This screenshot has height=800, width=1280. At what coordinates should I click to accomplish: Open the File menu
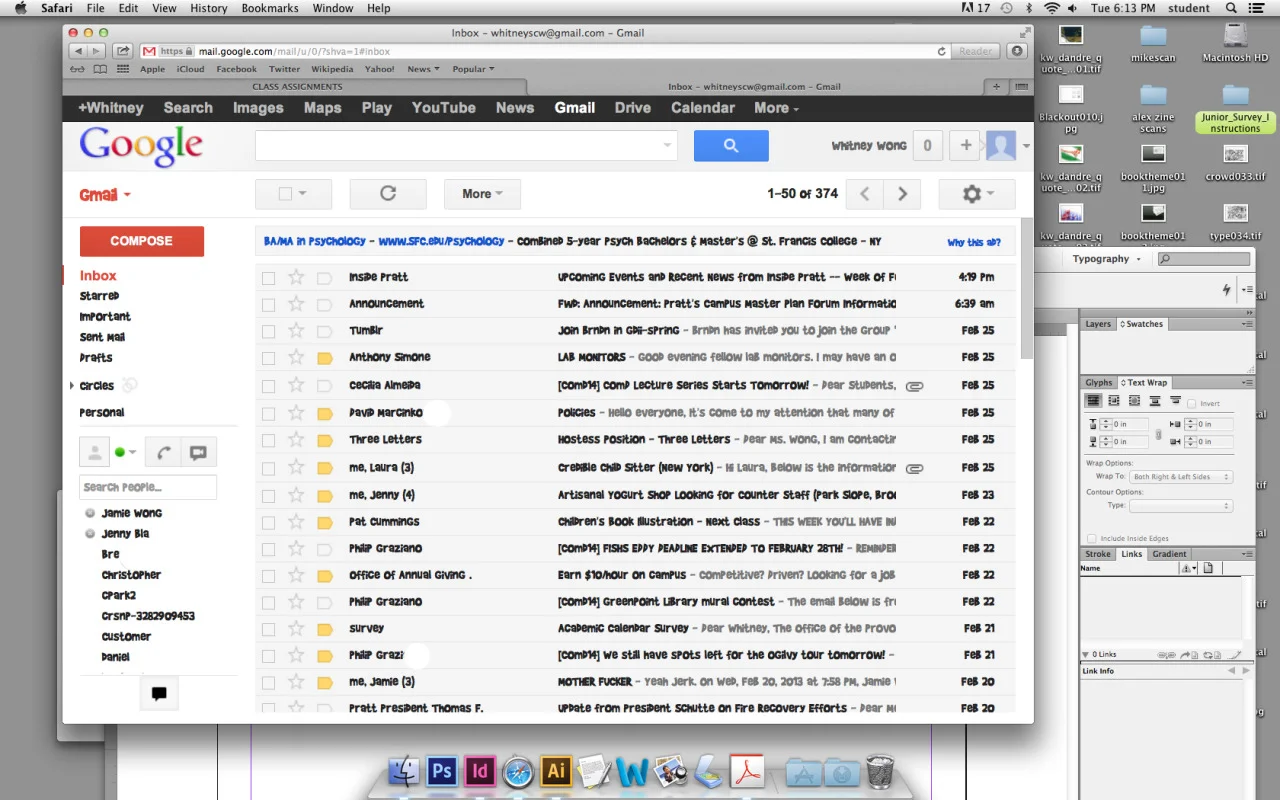(95, 8)
